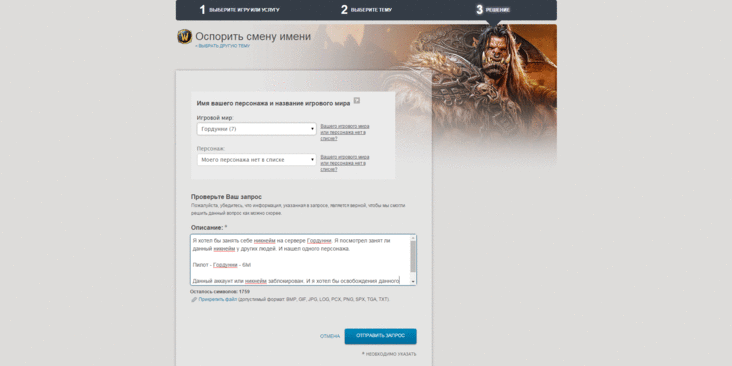Click the description box scrollbar down arrow
Screen dimensions: 732x366
point(413,282)
